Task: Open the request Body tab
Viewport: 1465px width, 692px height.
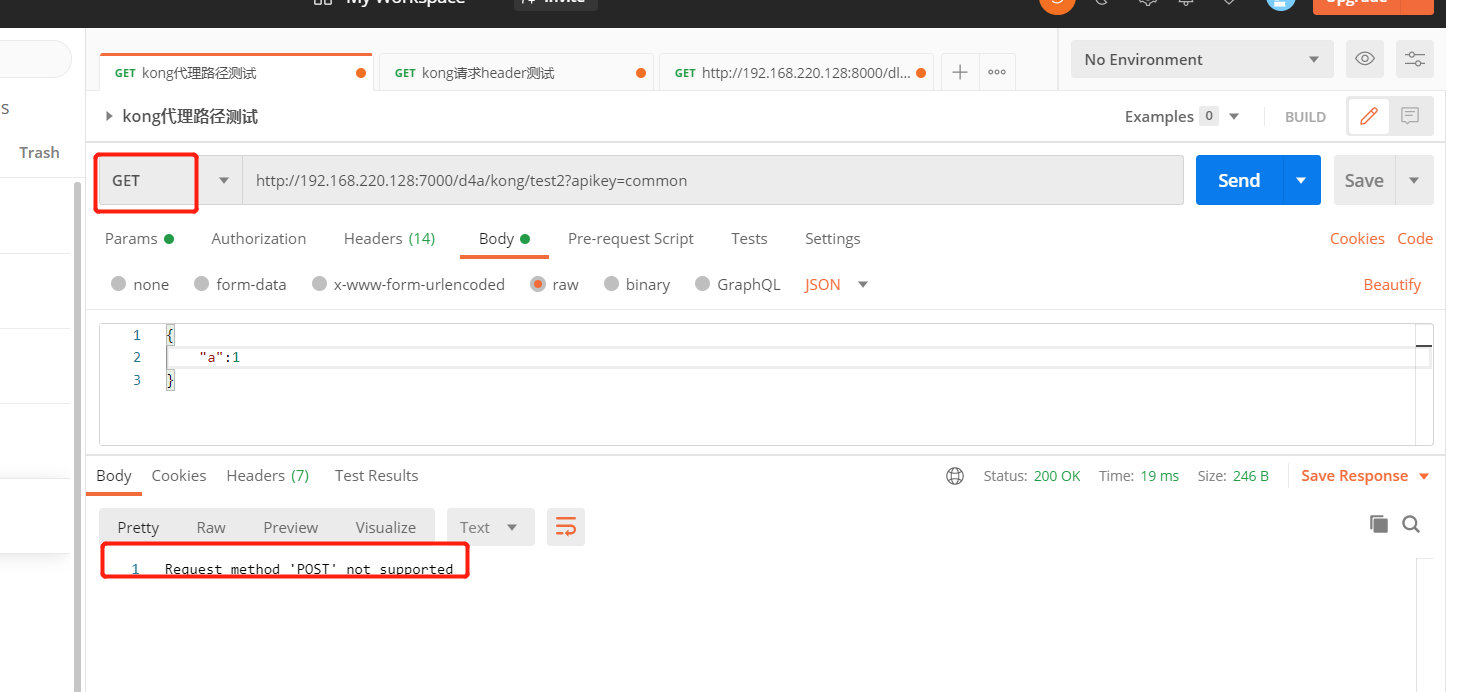Action: [504, 238]
